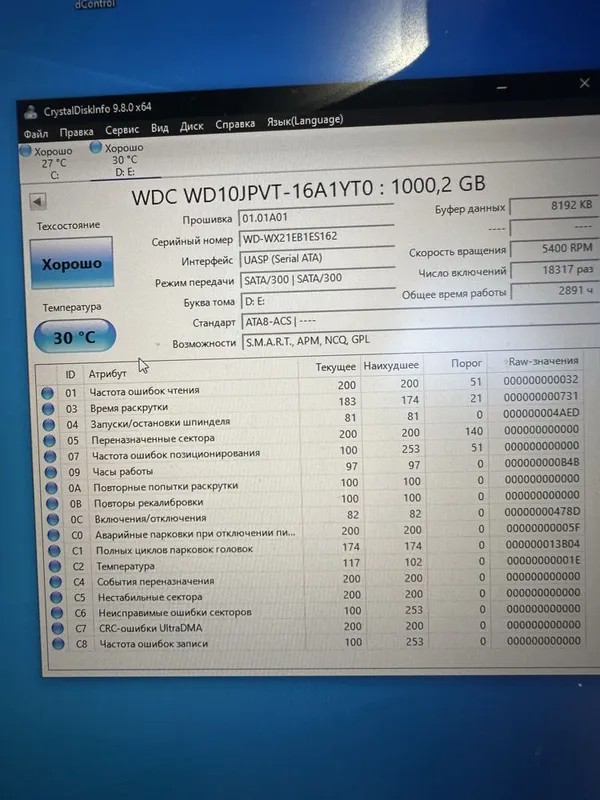Click the 30 °C temperature button

(x=75, y=337)
